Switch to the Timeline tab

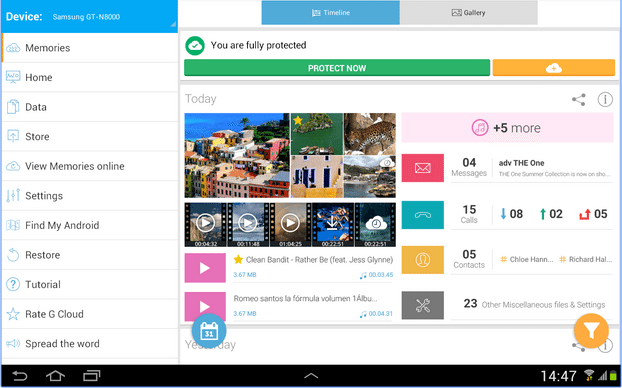330,13
